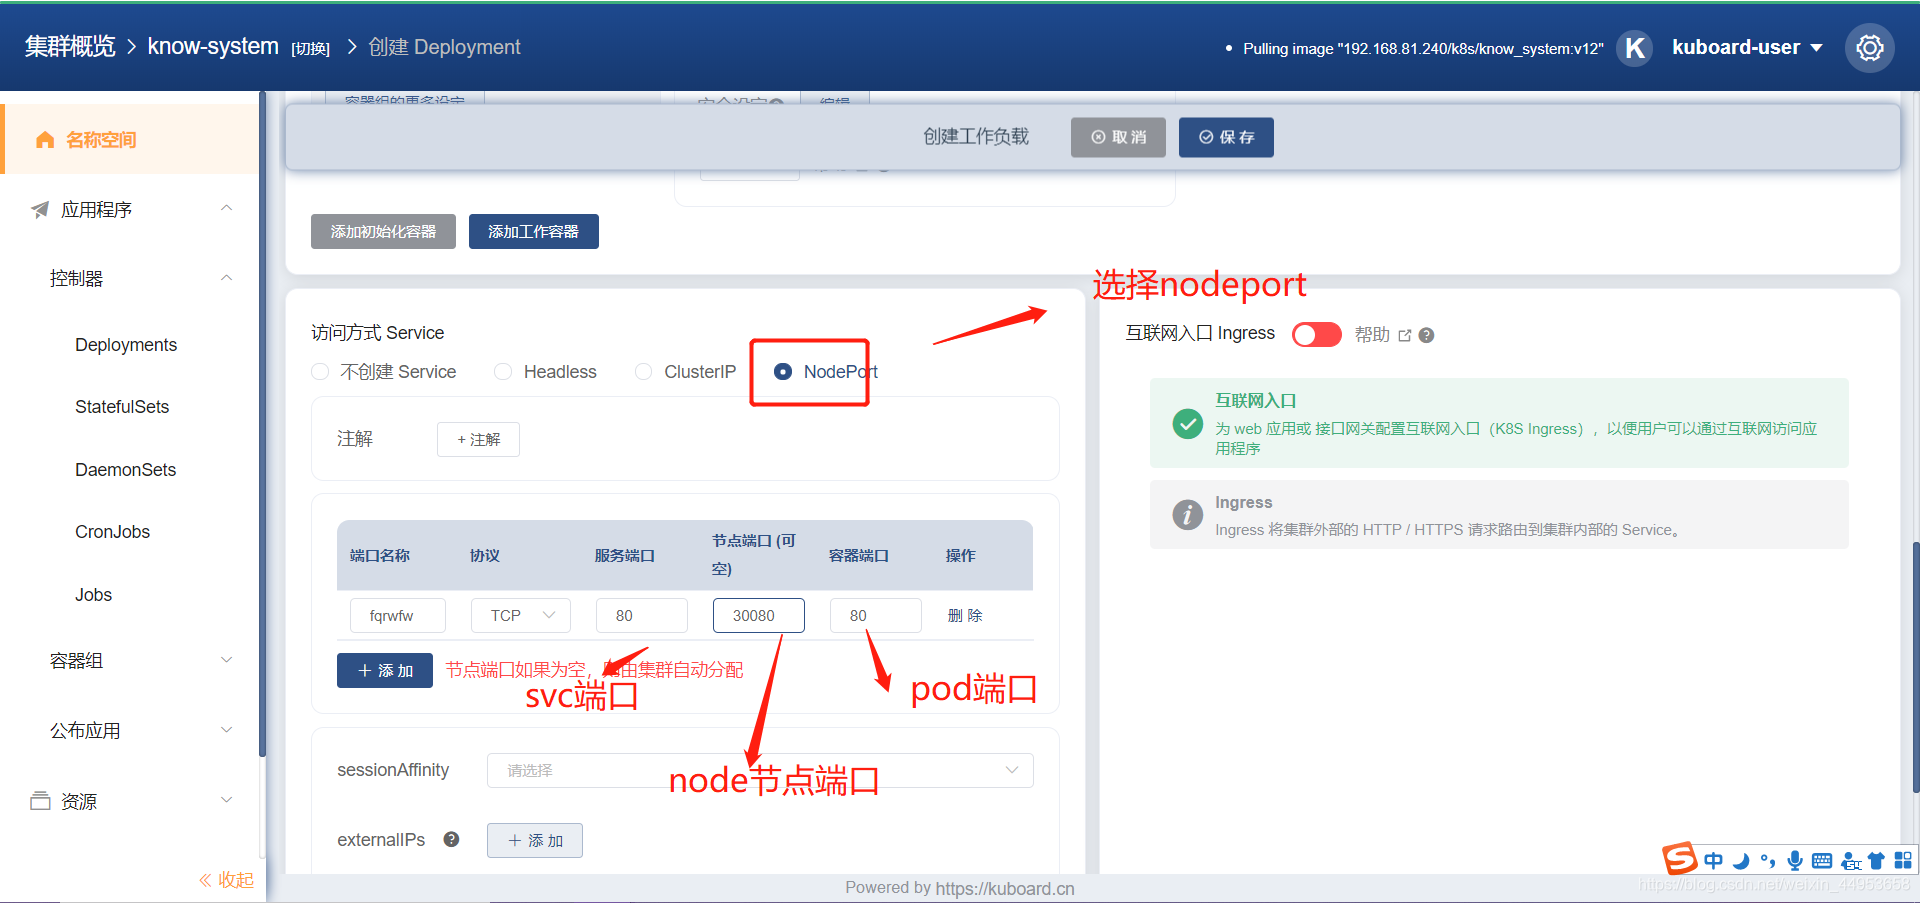
Task: Click the blue + 添加 port button
Action: (385, 670)
